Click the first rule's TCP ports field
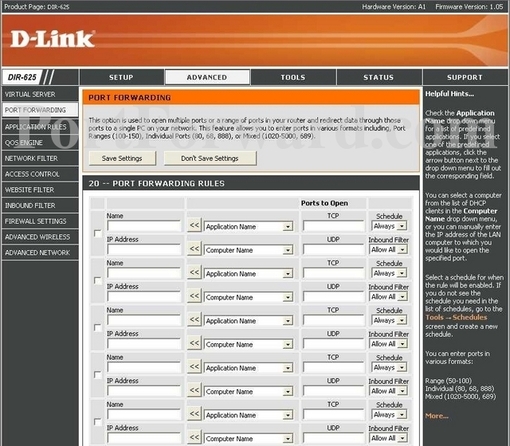This screenshot has height=446, width=510. (x=334, y=226)
